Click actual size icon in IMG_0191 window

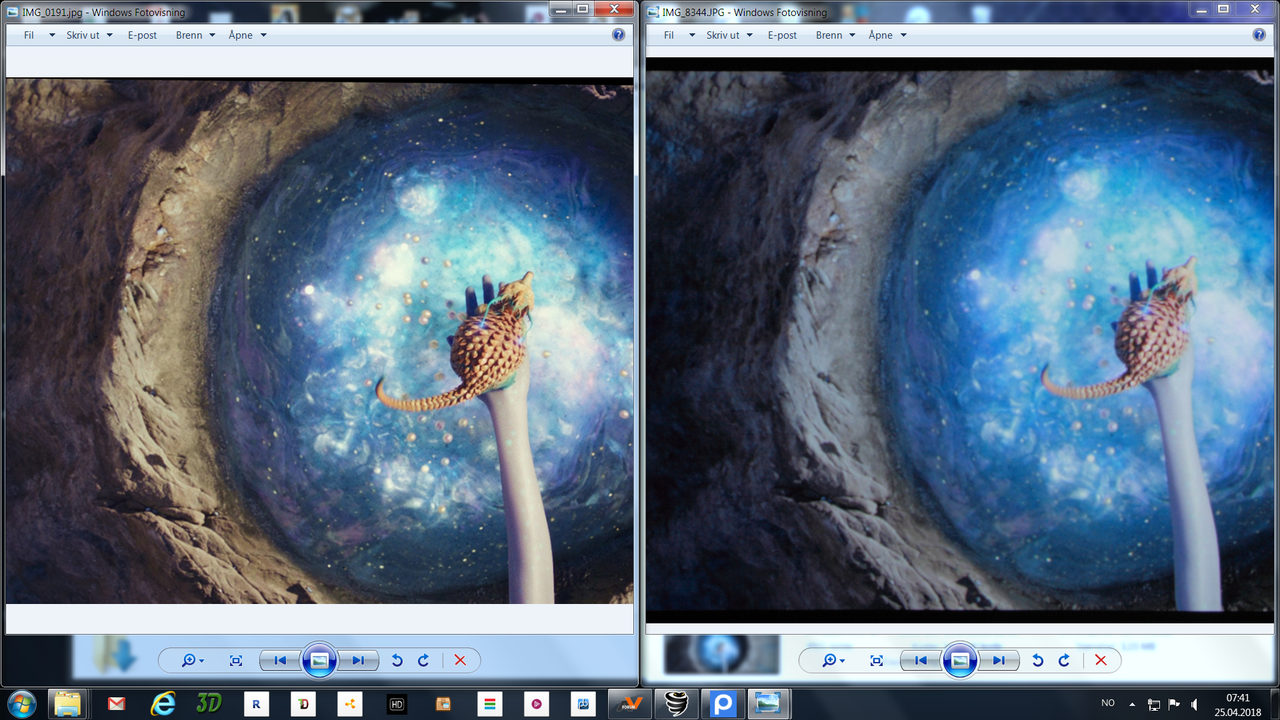point(236,660)
